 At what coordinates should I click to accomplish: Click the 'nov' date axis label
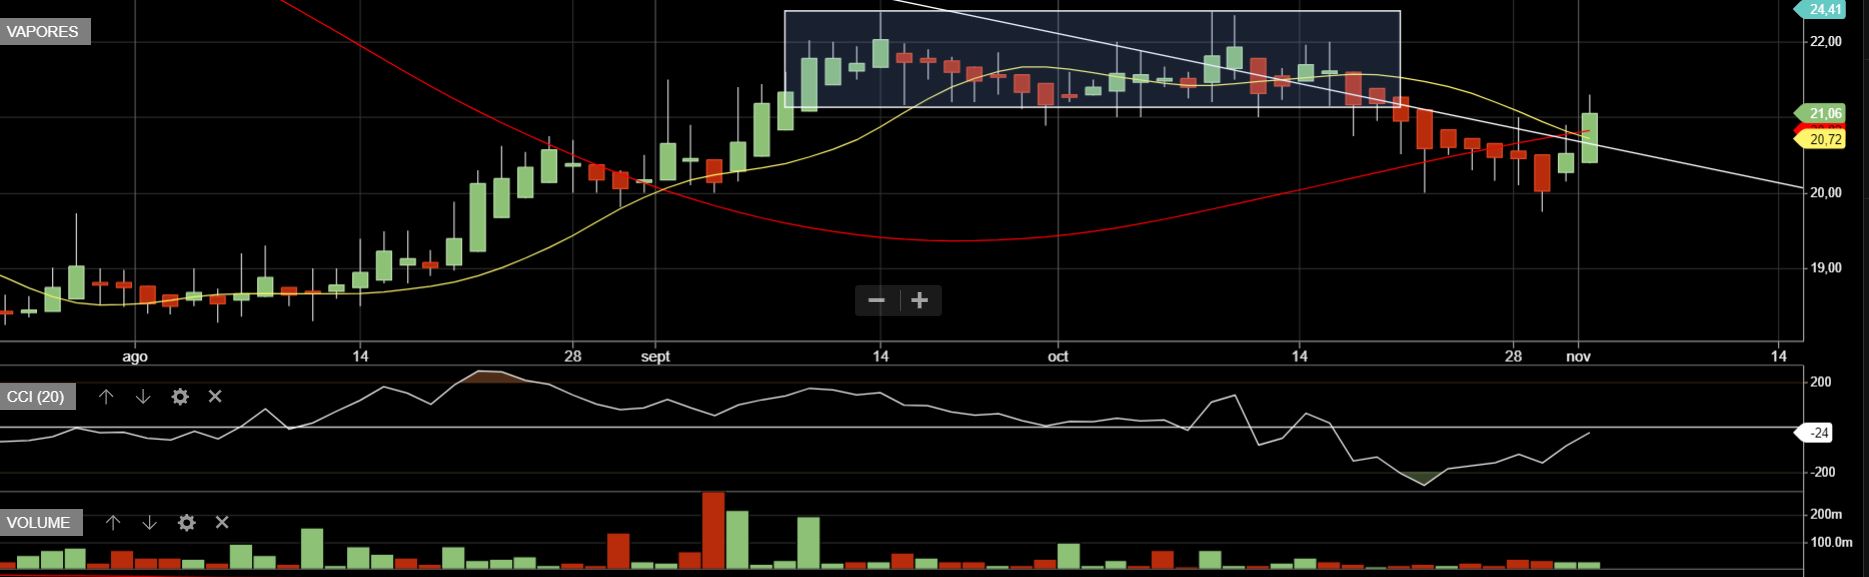click(x=1578, y=356)
